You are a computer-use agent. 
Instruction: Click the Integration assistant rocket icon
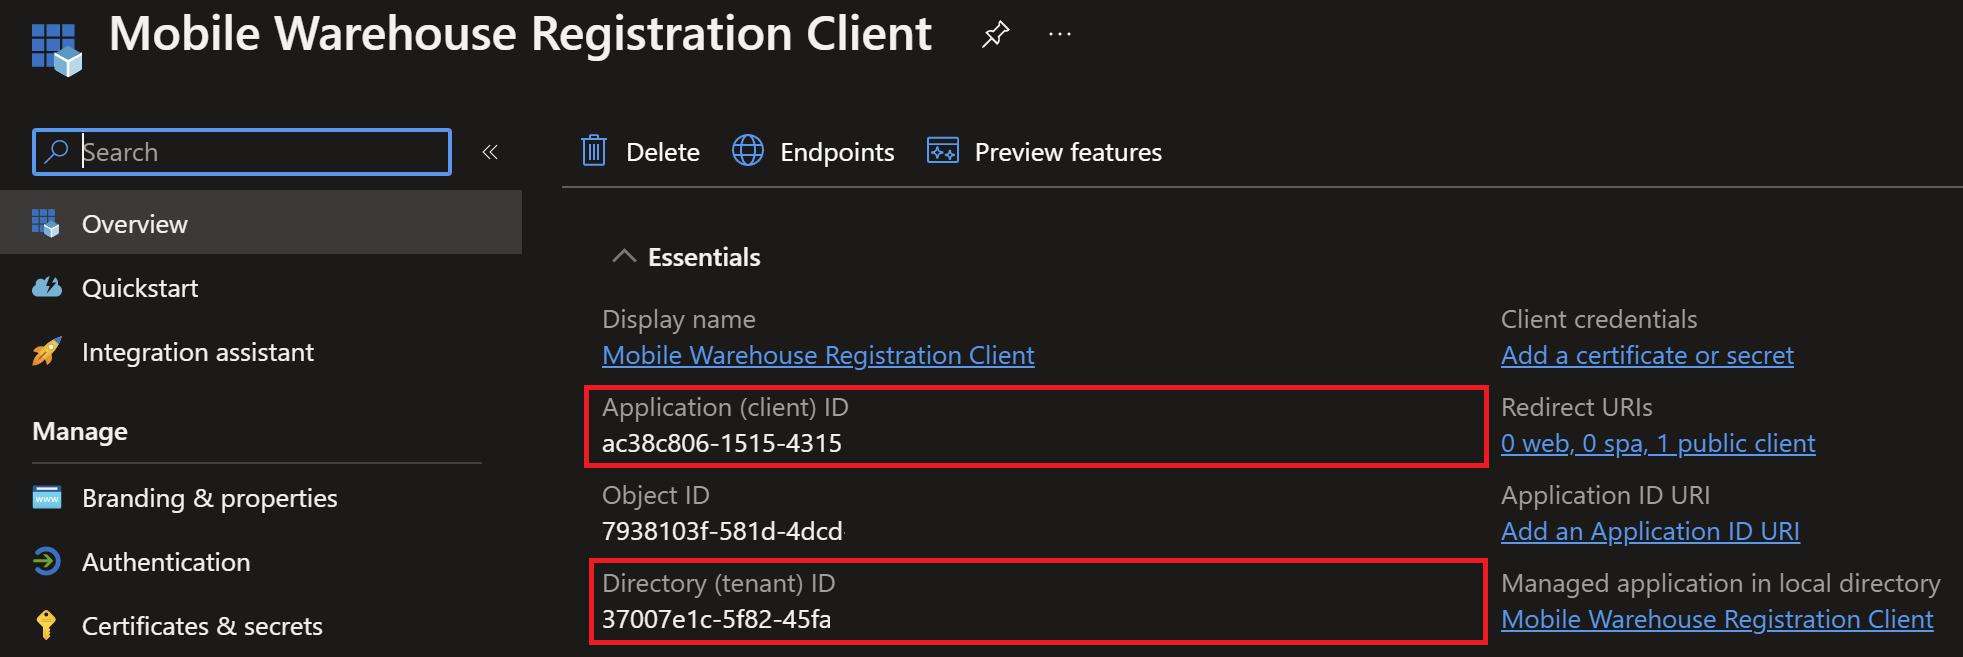[x=47, y=352]
